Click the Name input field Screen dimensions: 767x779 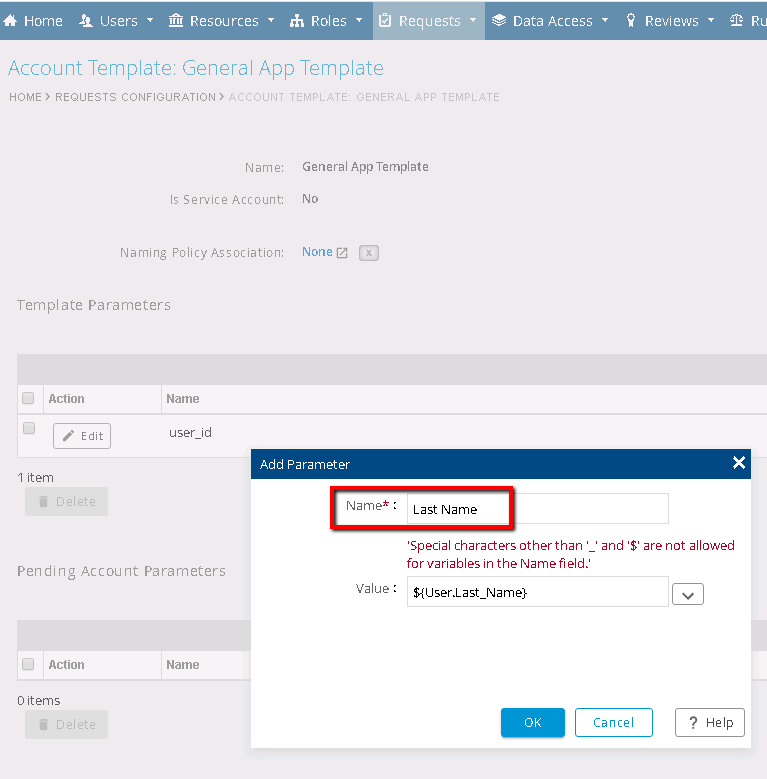(x=537, y=509)
